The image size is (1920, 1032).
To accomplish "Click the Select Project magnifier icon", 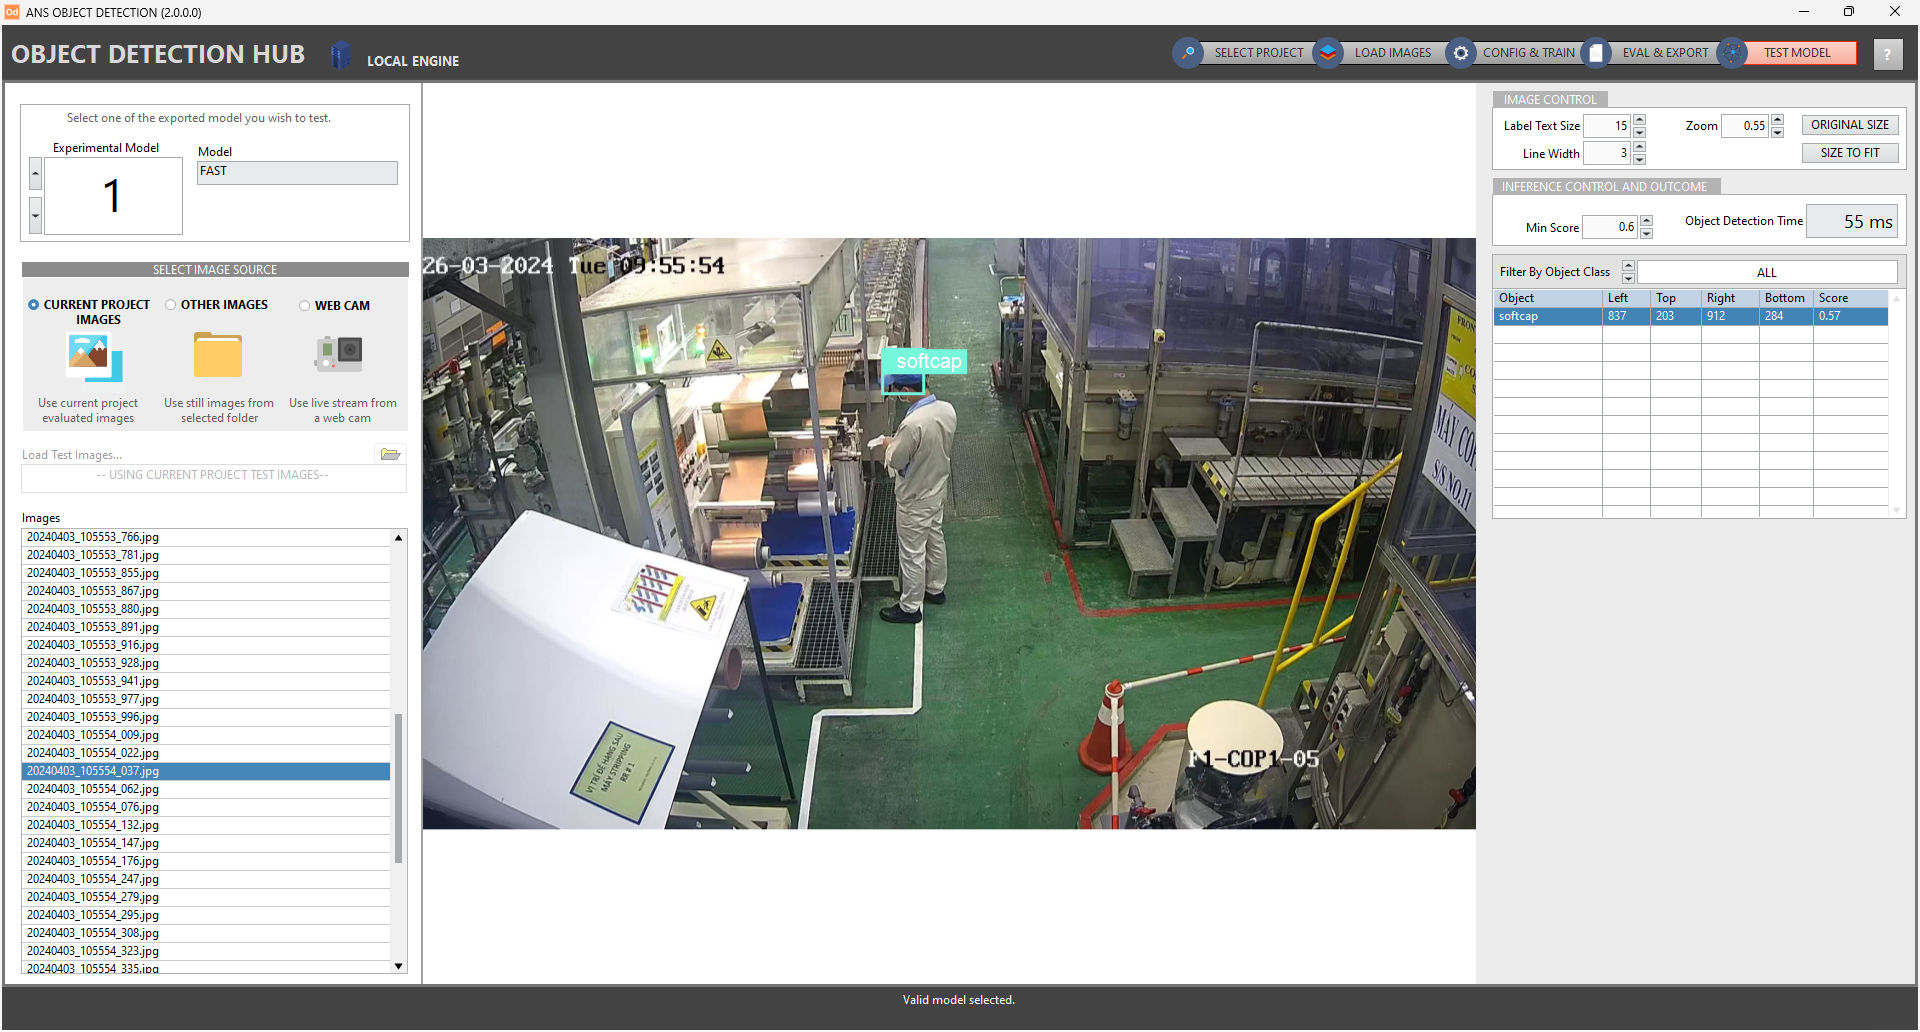I will click(1188, 53).
